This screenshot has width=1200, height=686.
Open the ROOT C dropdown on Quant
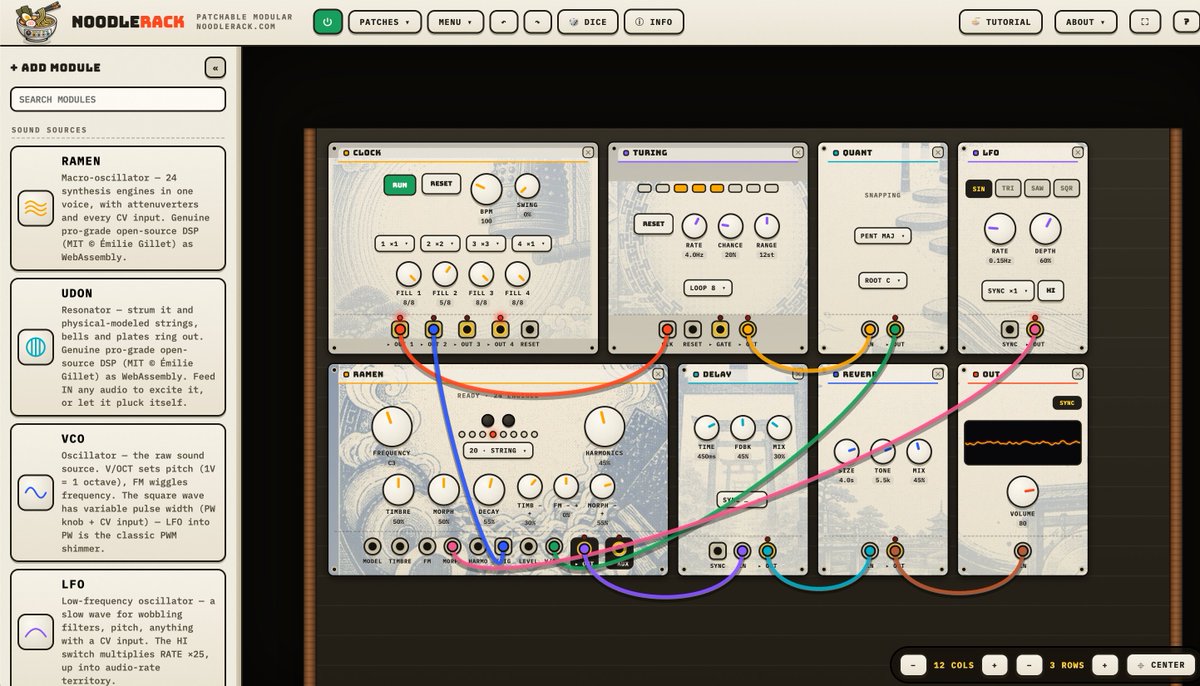coord(883,281)
